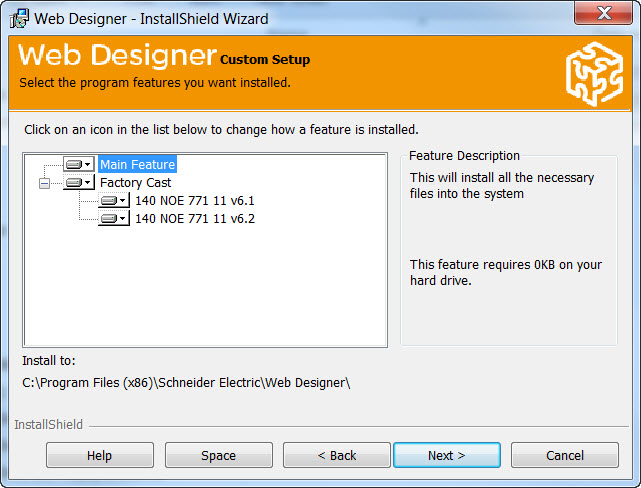Click the 'Click on an icon in the list' instruction
641x488 pixels.
click(x=221, y=130)
